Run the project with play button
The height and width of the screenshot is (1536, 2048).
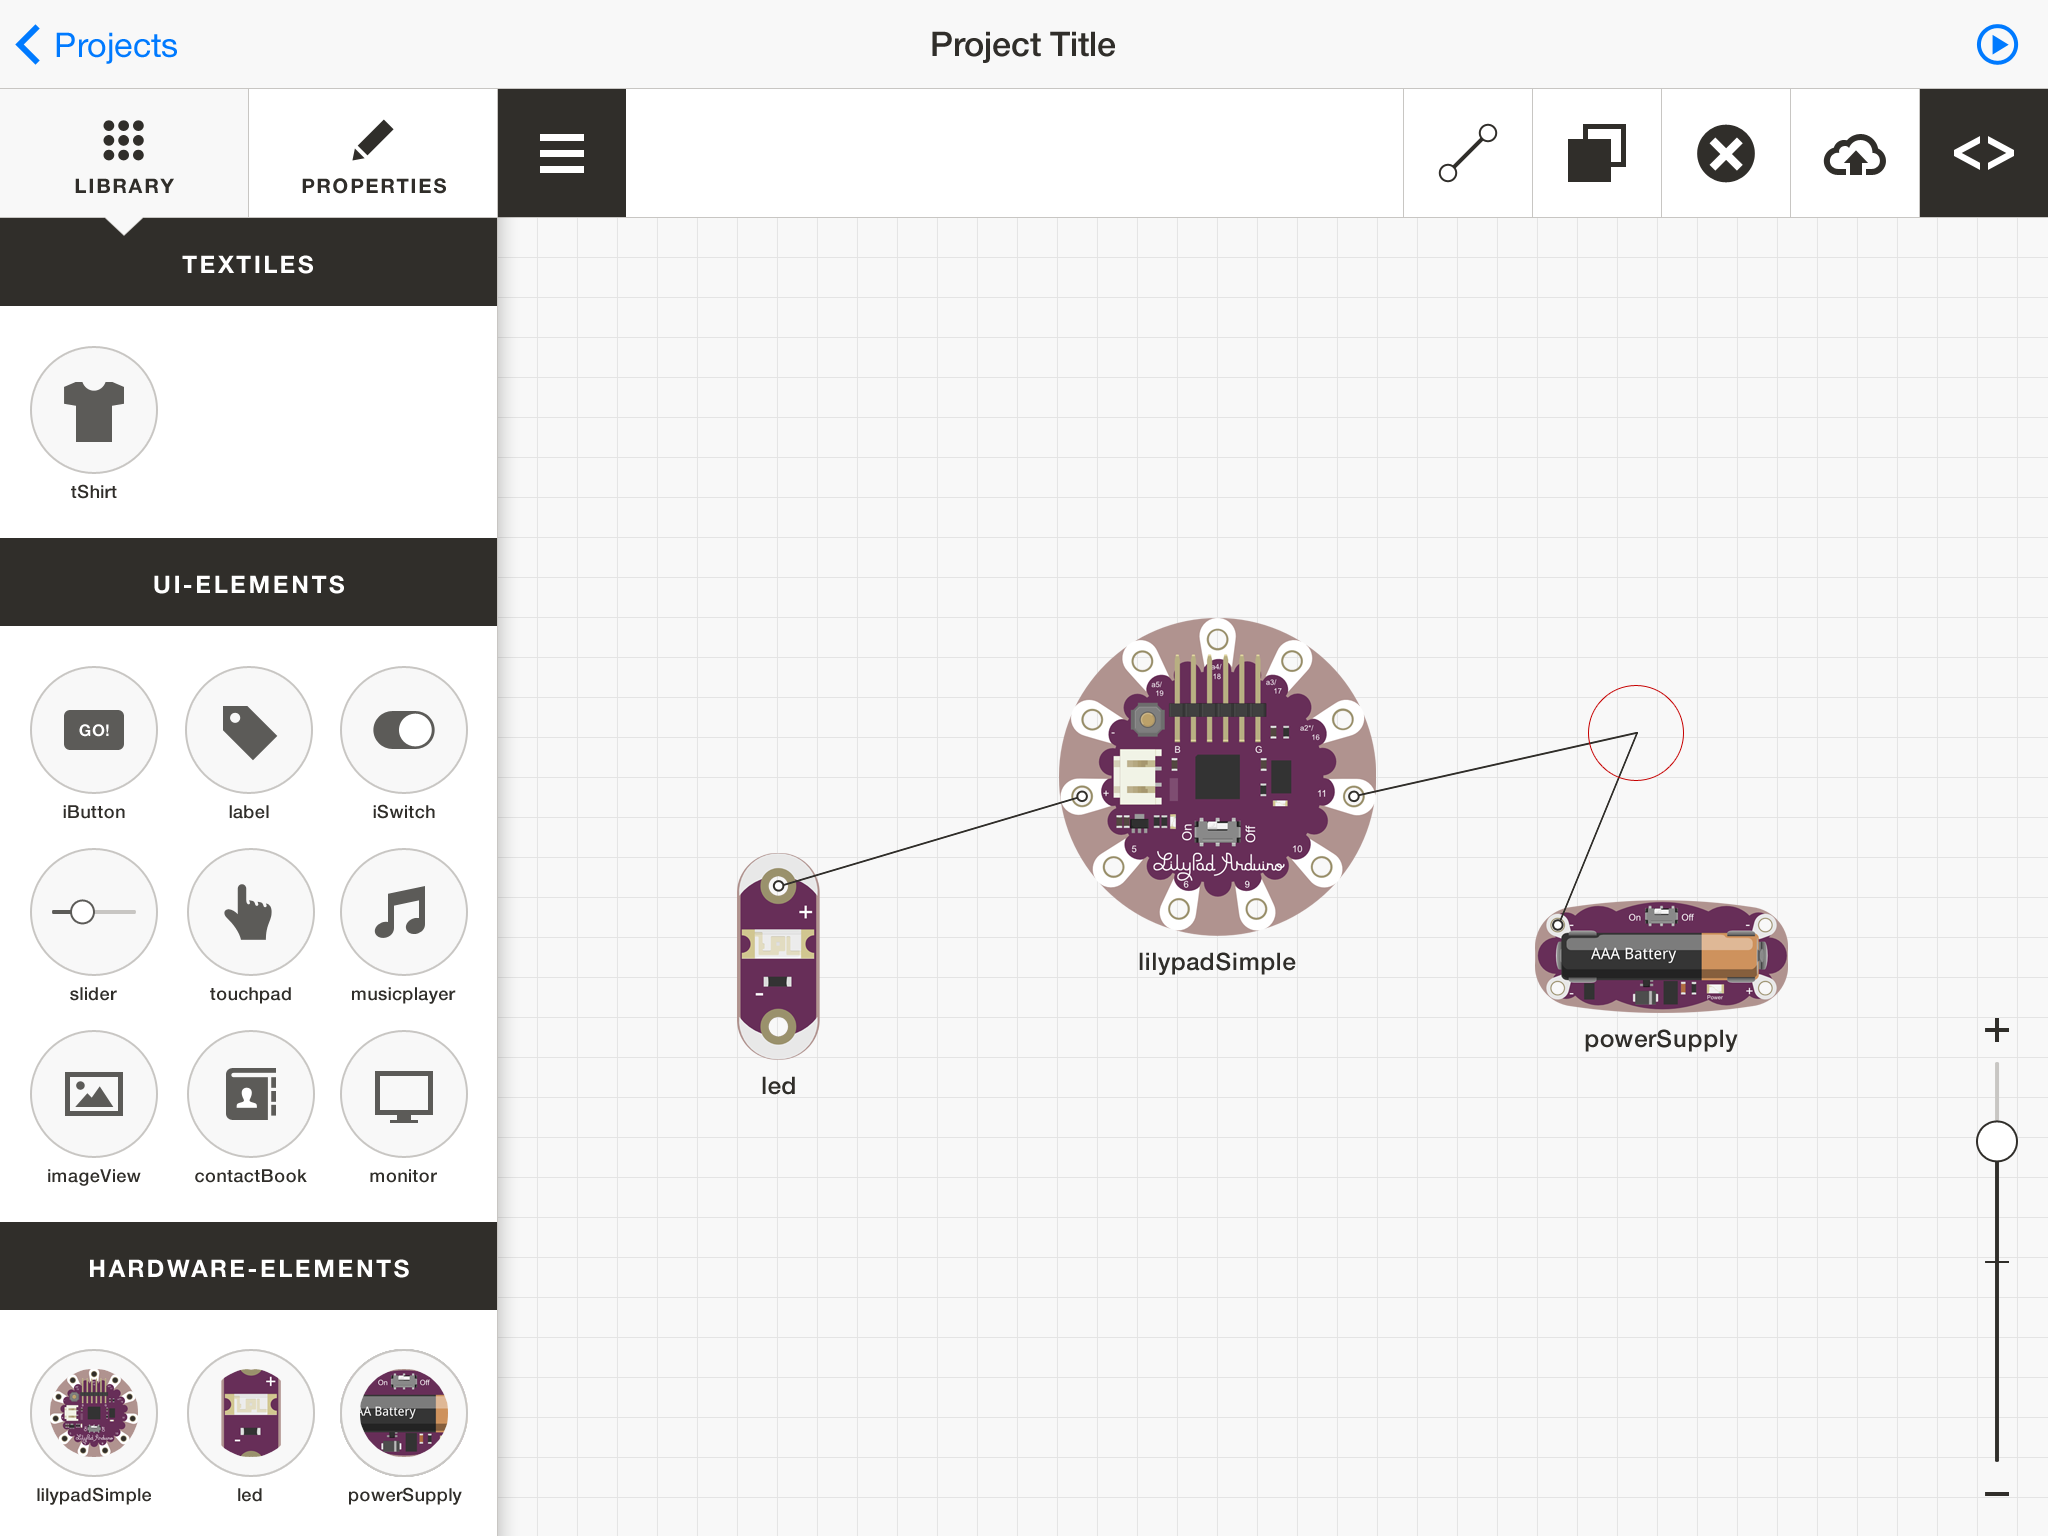[x=1997, y=45]
